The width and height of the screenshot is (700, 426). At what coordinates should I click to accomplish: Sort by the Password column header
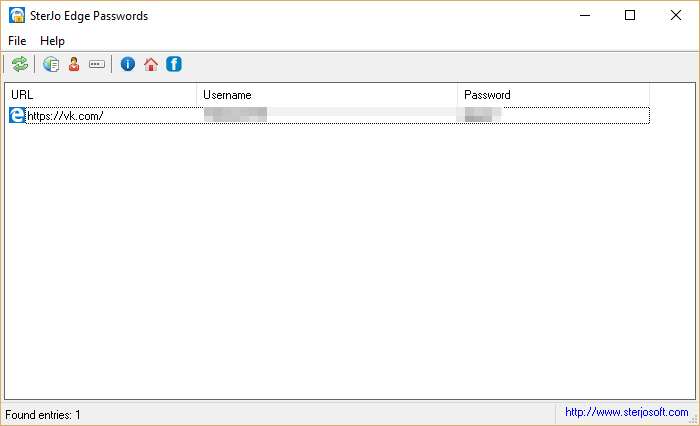(553, 95)
